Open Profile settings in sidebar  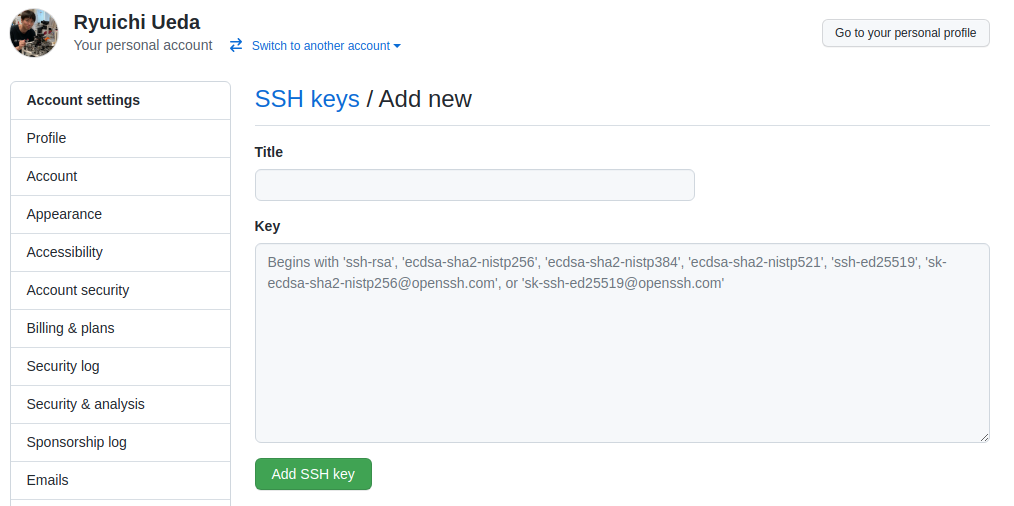point(47,138)
